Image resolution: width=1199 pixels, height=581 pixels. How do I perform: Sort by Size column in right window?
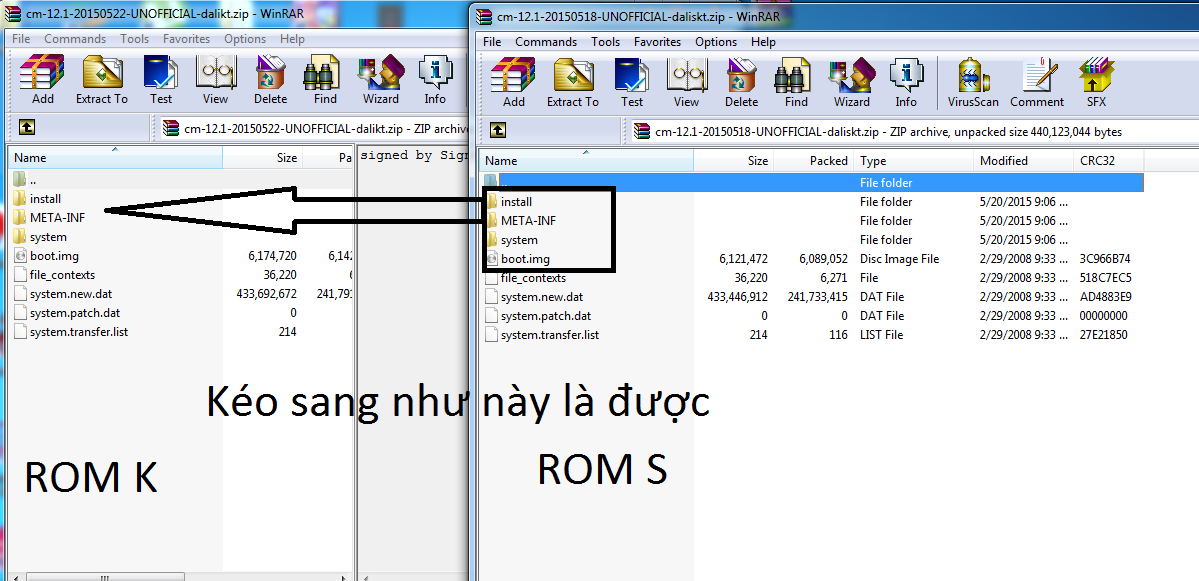pyautogui.click(x=734, y=161)
